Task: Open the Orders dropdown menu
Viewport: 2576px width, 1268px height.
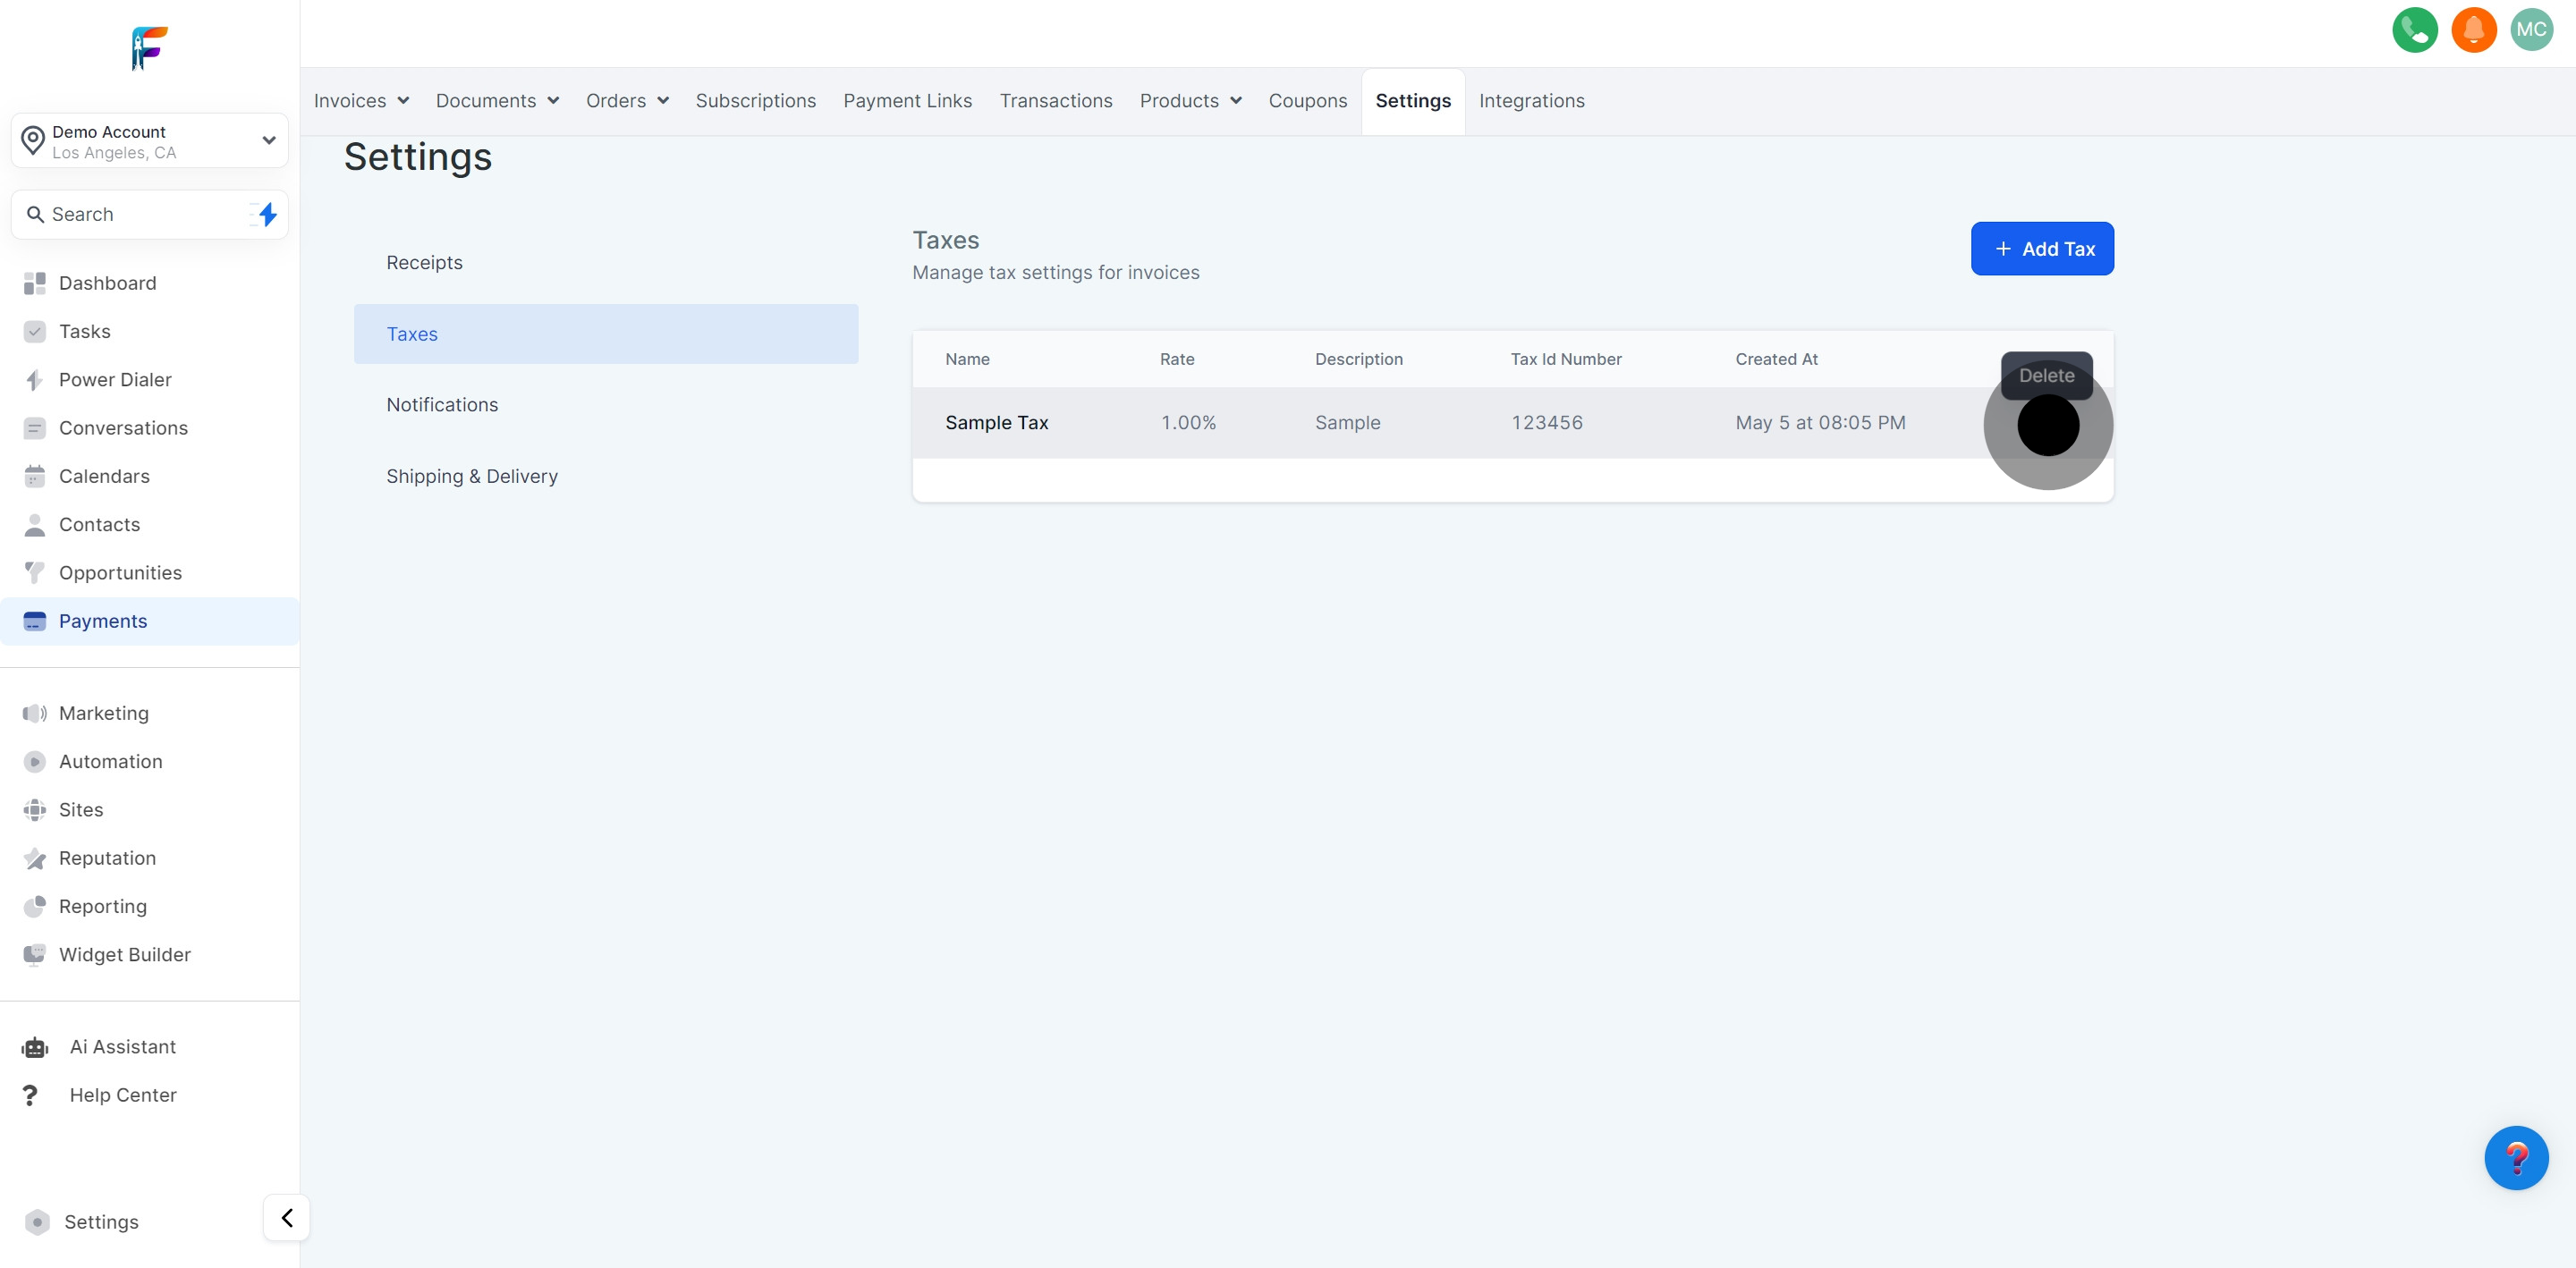Action: pyautogui.click(x=627, y=101)
